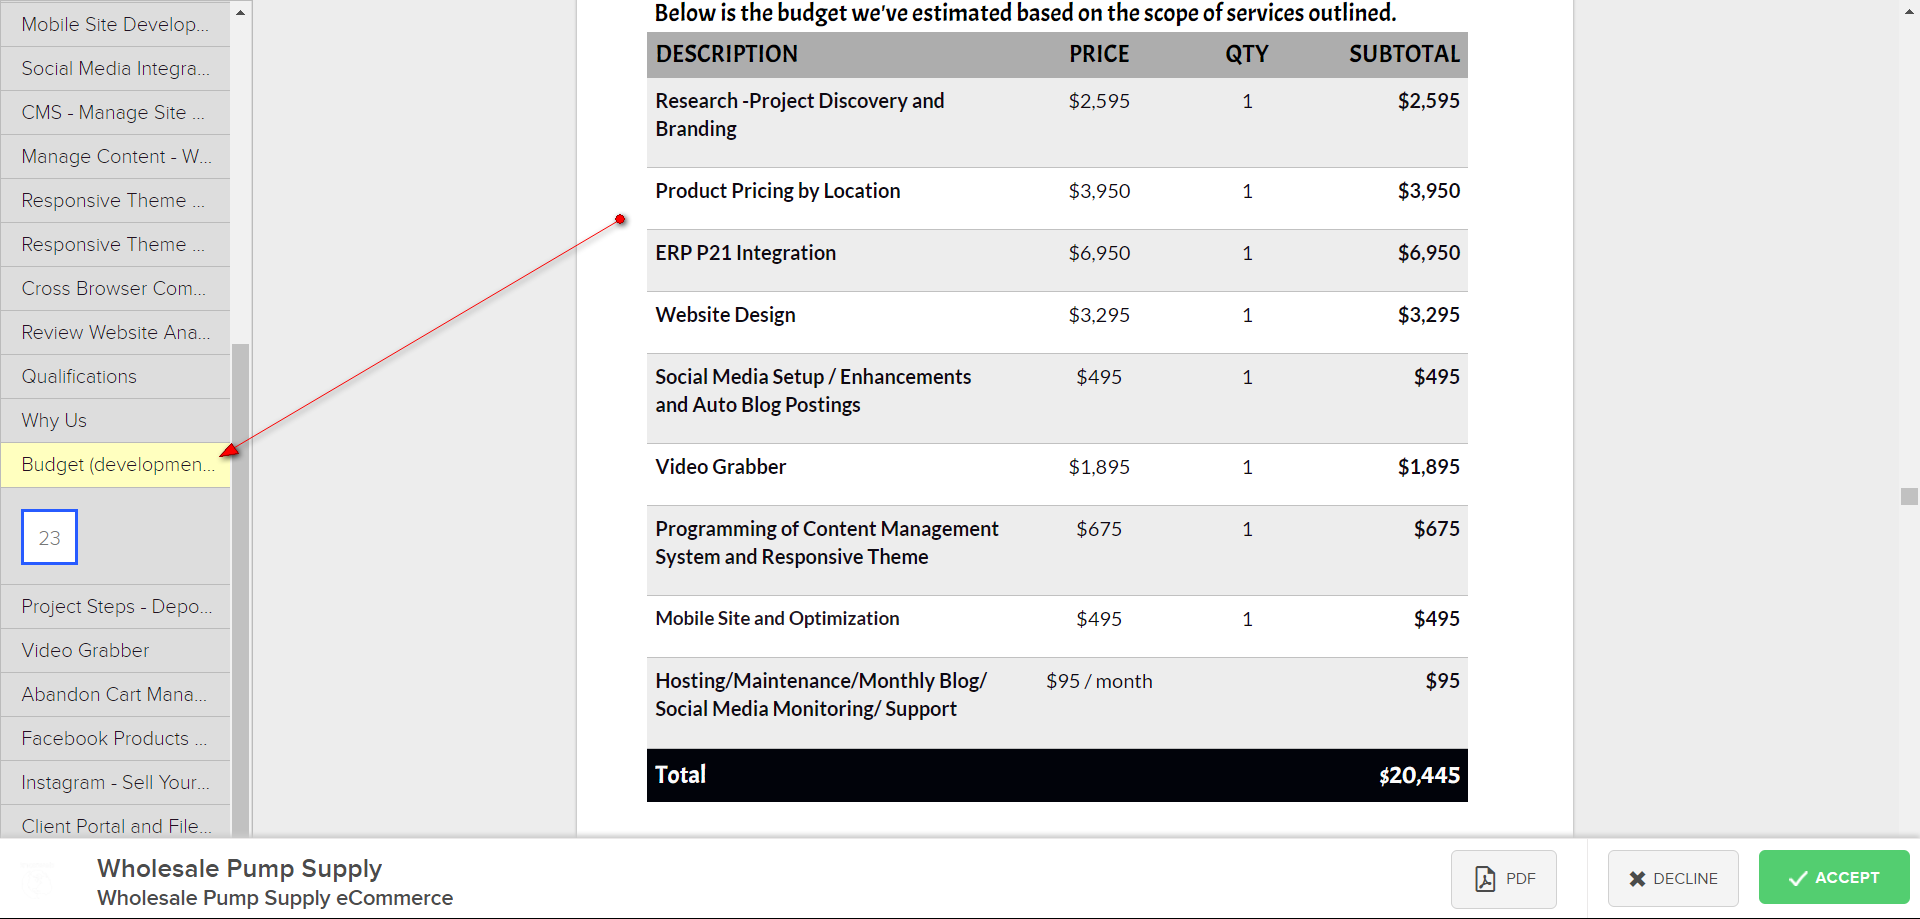The height and width of the screenshot is (919, 1920).
Task: Click the X icon on Decline
Action: 1637,879
